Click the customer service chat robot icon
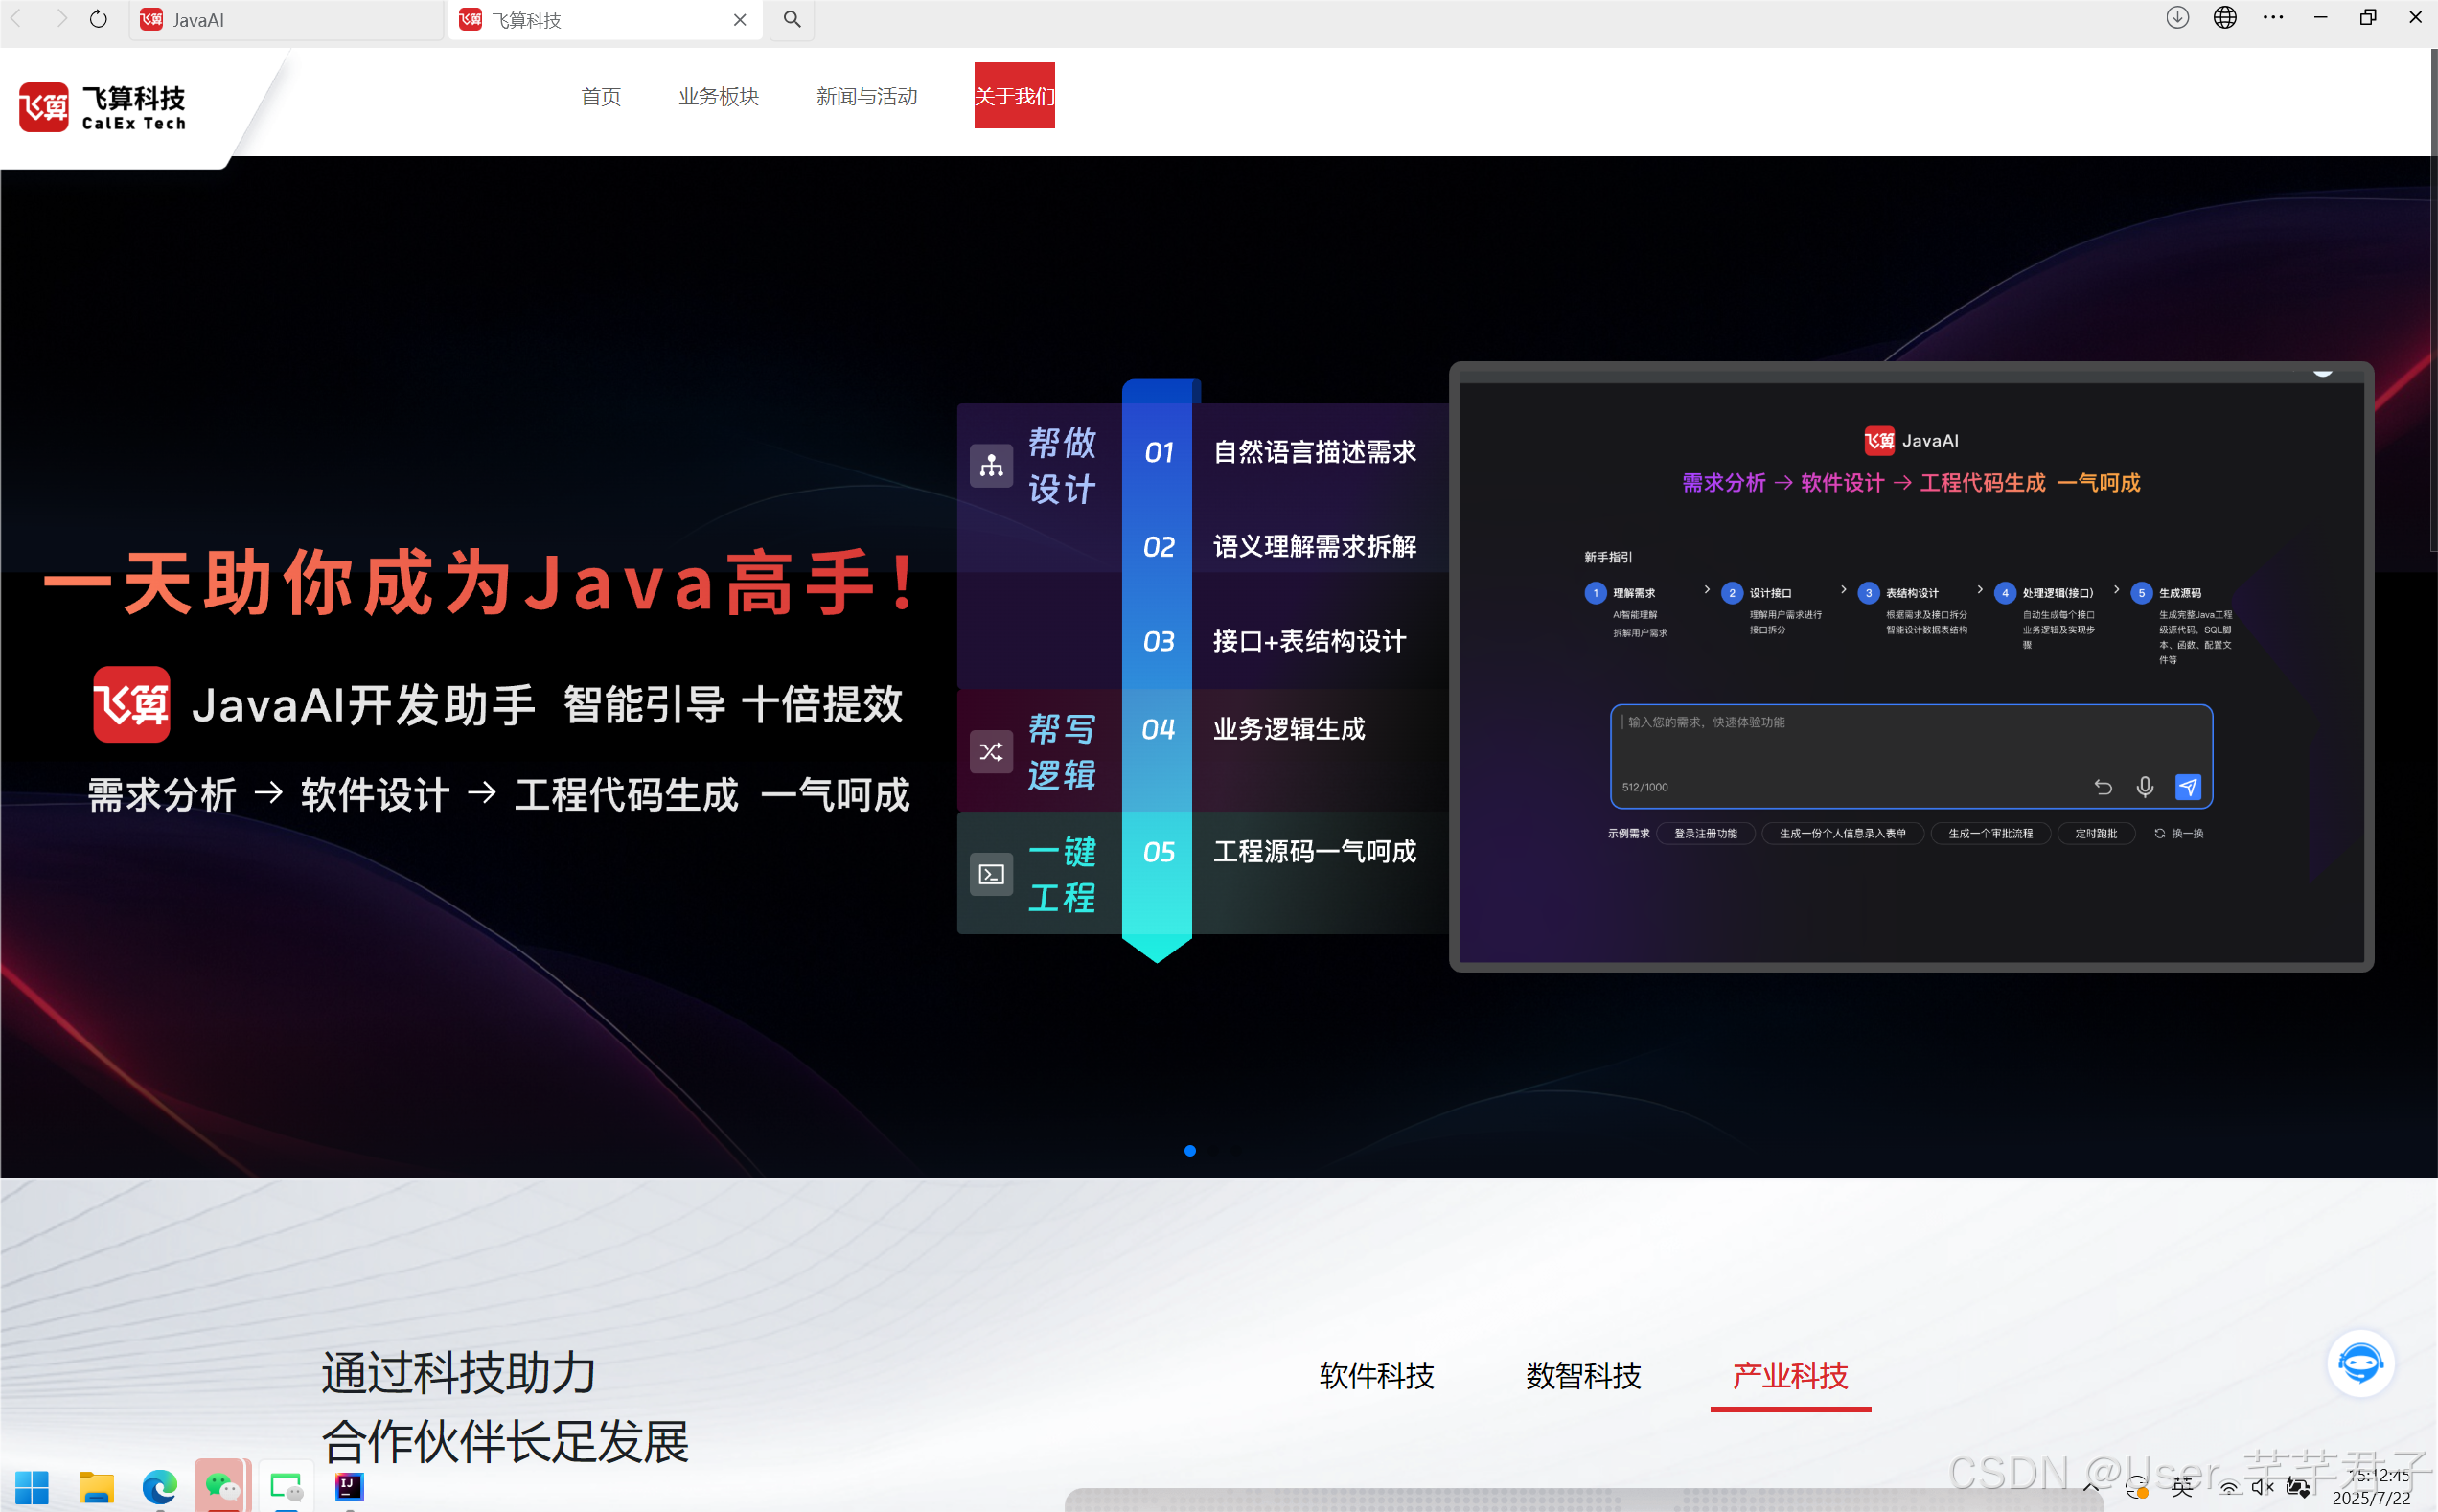 2360,1363
